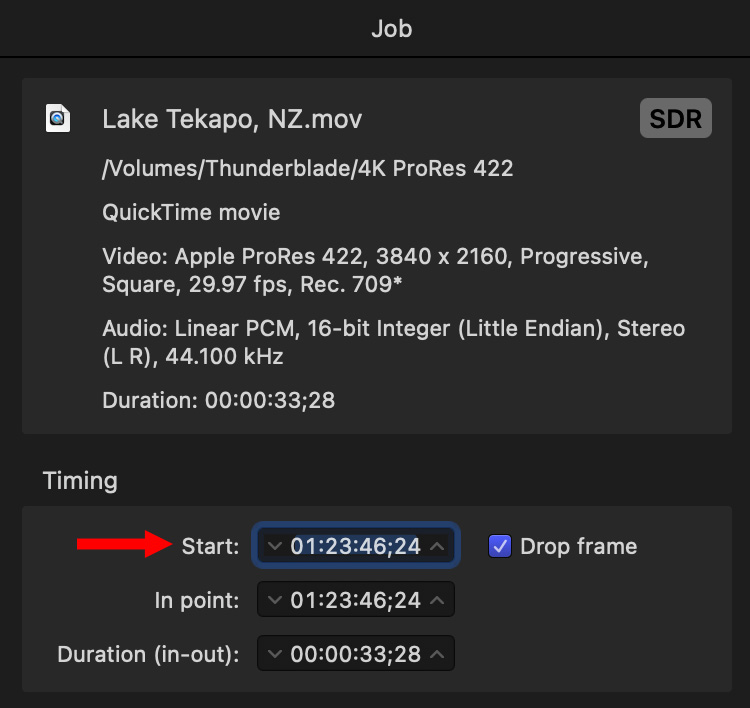
Task: Decrease the Start timecode with down arrow
Action: 276,547
